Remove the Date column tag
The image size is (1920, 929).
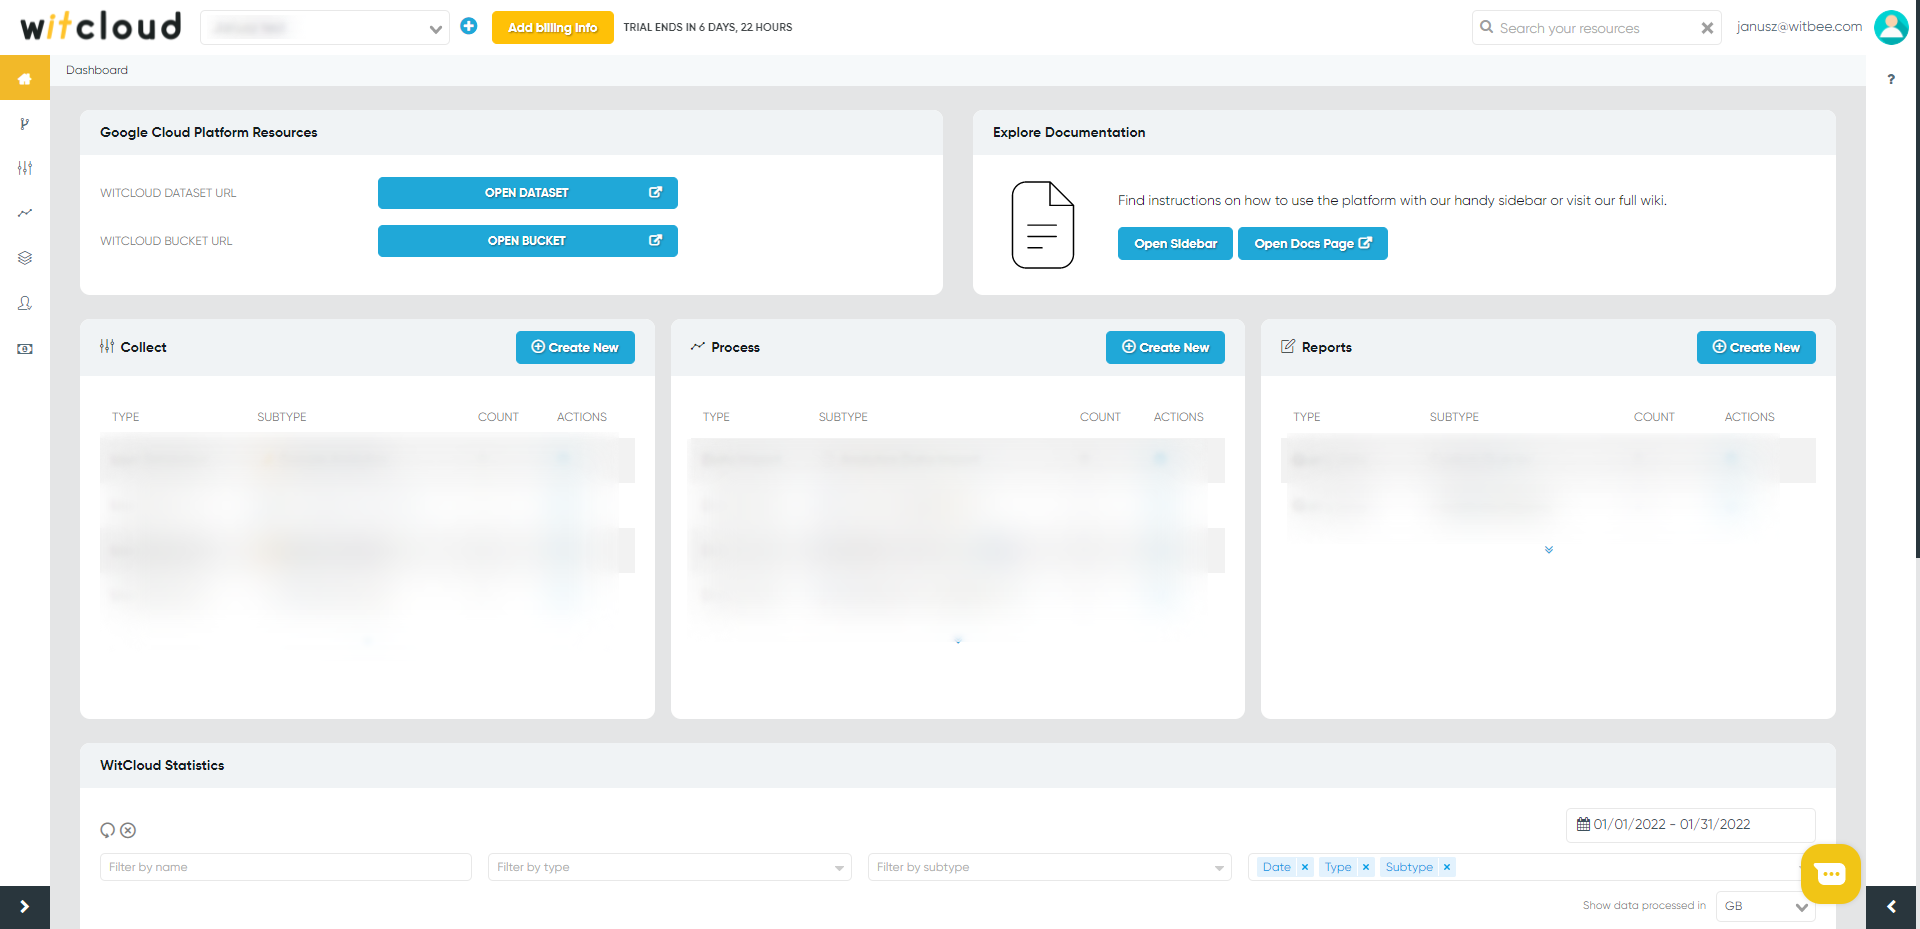[x=1305, y=867]
